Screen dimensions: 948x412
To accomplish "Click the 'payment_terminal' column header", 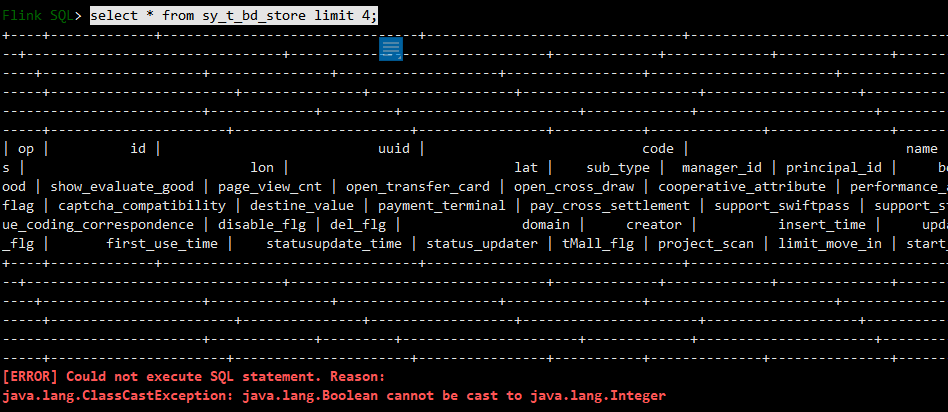I will click(x=441, y=206).
